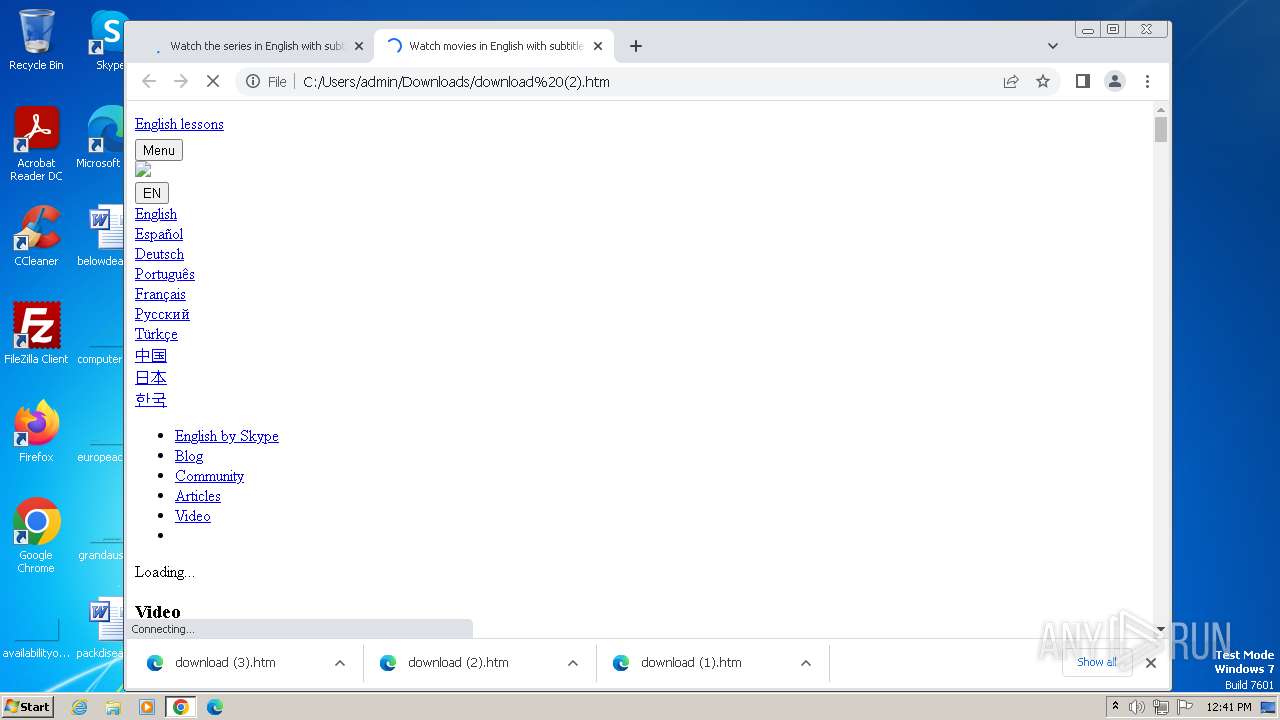1280x720 pixels.
Task: Choose English language link
Action: (156, 214)
